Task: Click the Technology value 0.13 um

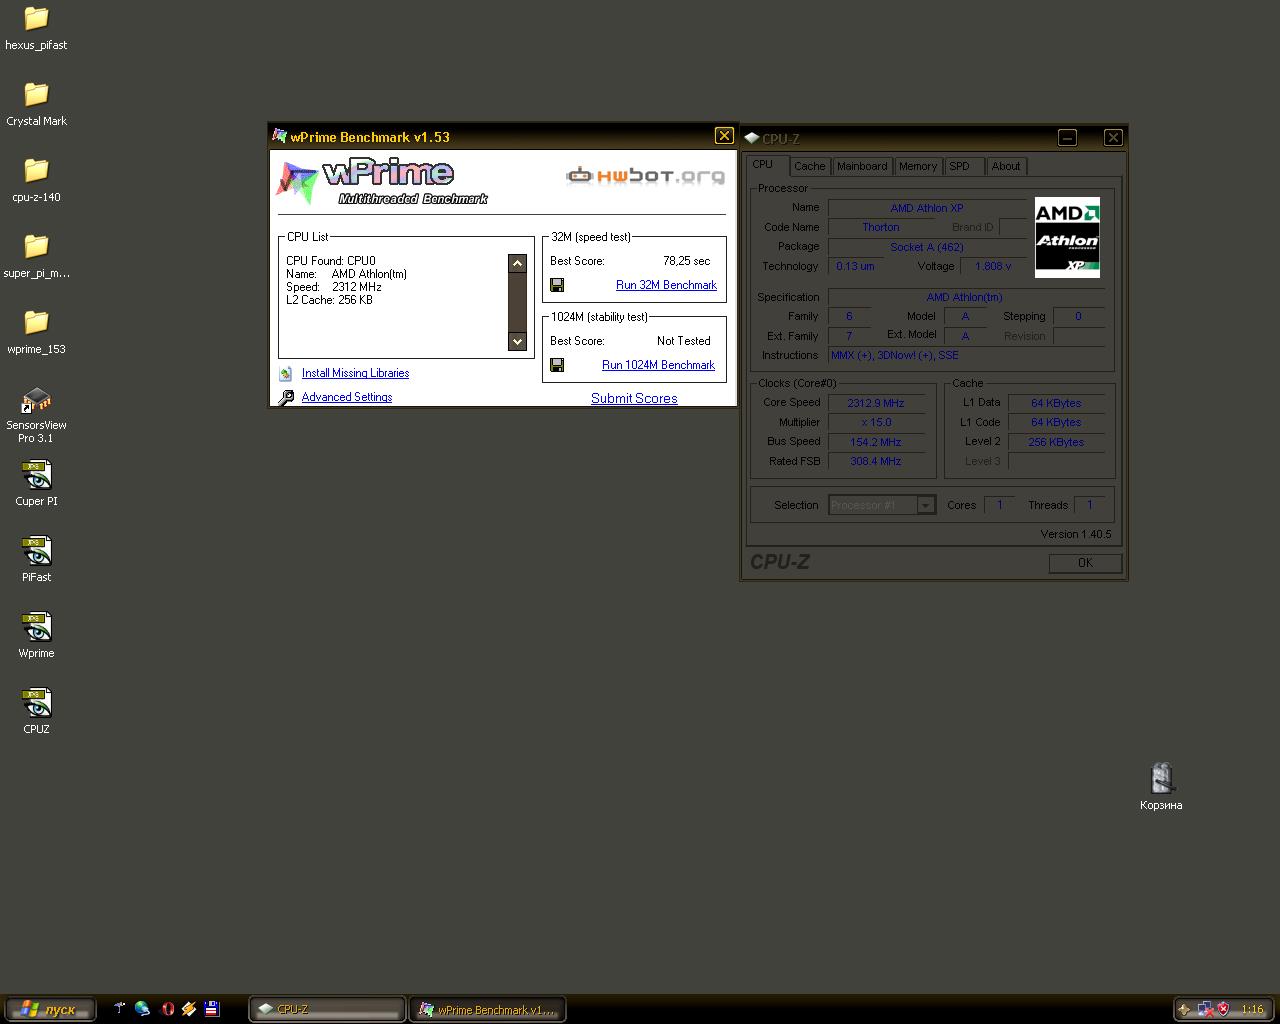Action: click(x=855, y=266)
